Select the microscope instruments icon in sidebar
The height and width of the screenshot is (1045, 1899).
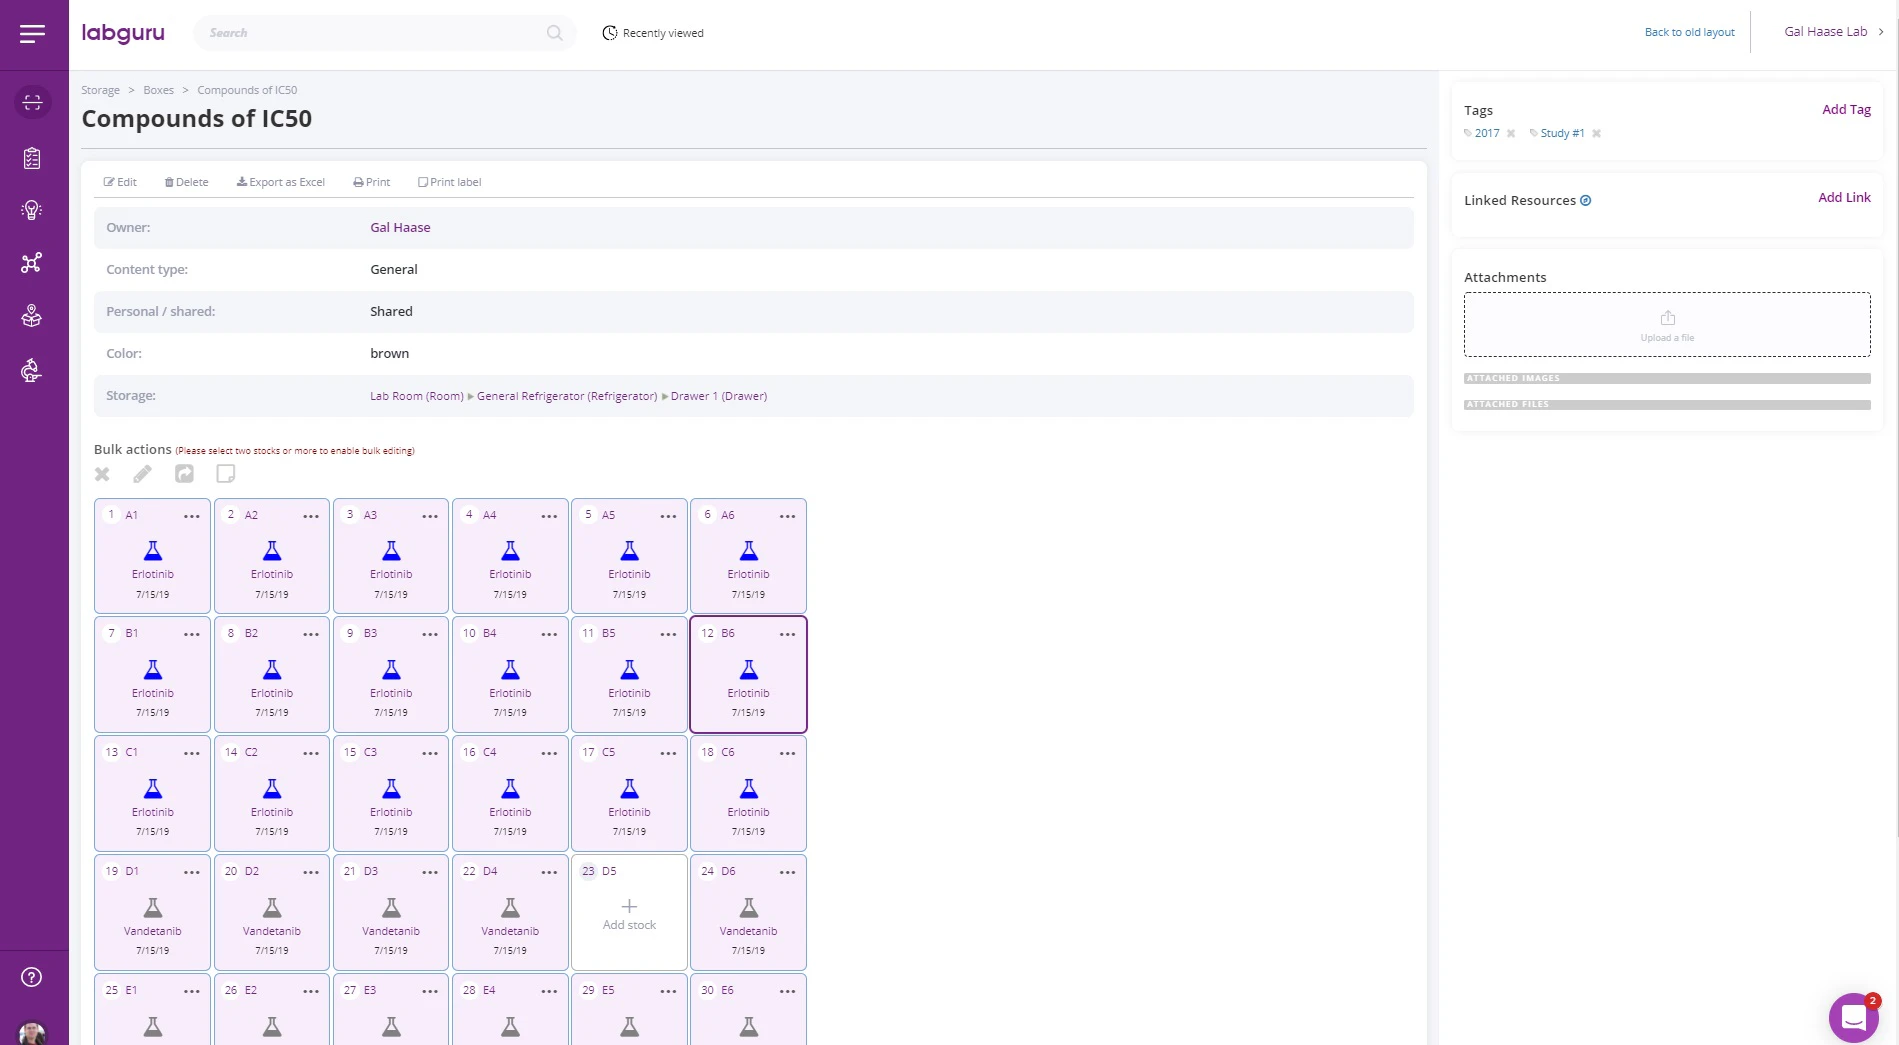pos(32,370)
